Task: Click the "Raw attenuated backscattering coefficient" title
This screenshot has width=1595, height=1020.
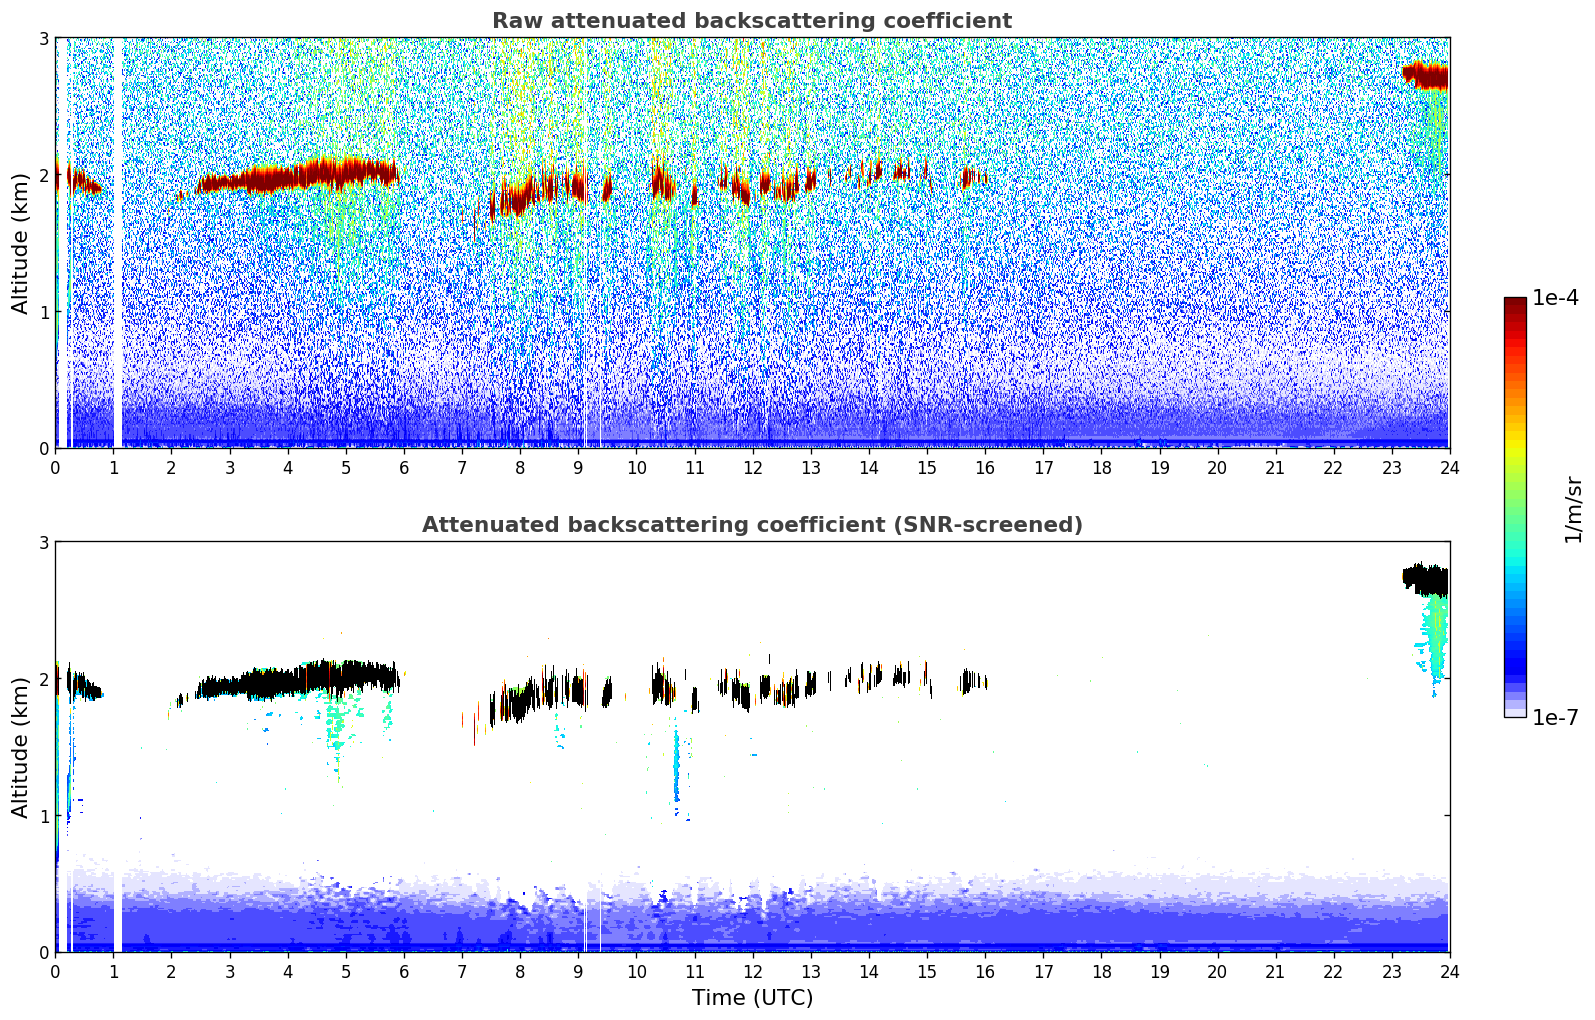Action: (752, 21)
